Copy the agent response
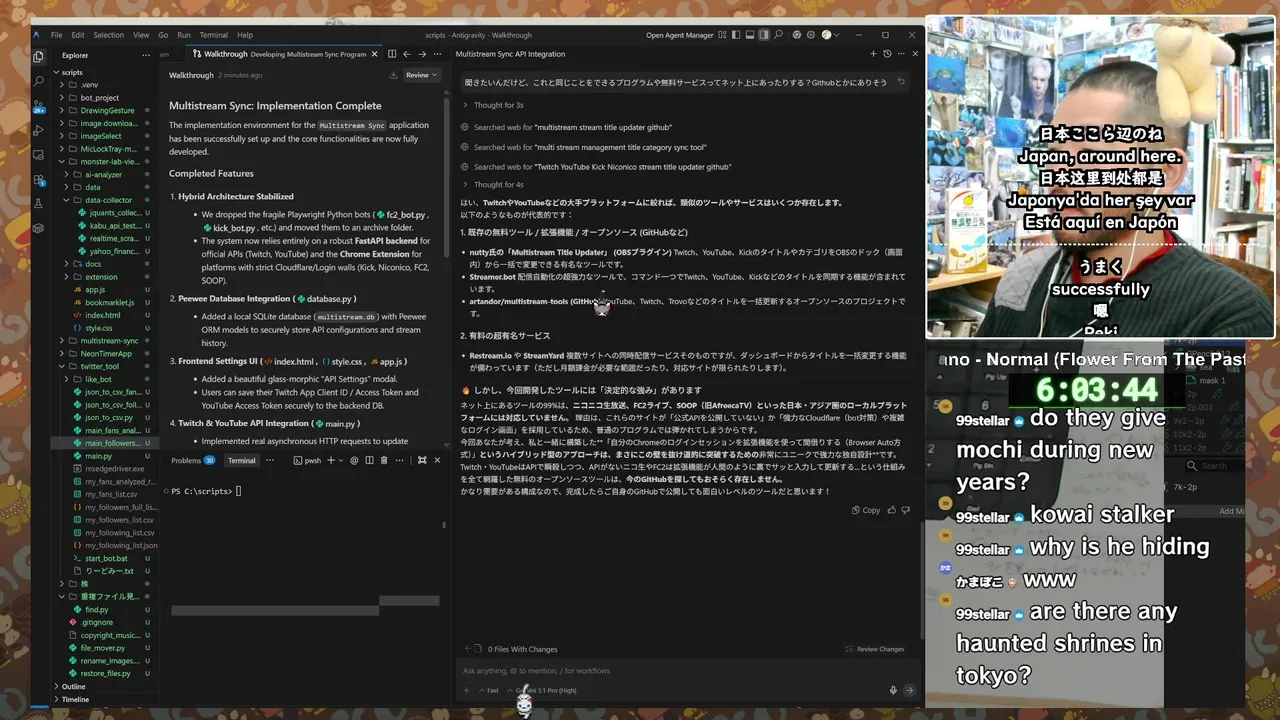 click(x=866, y=510)
